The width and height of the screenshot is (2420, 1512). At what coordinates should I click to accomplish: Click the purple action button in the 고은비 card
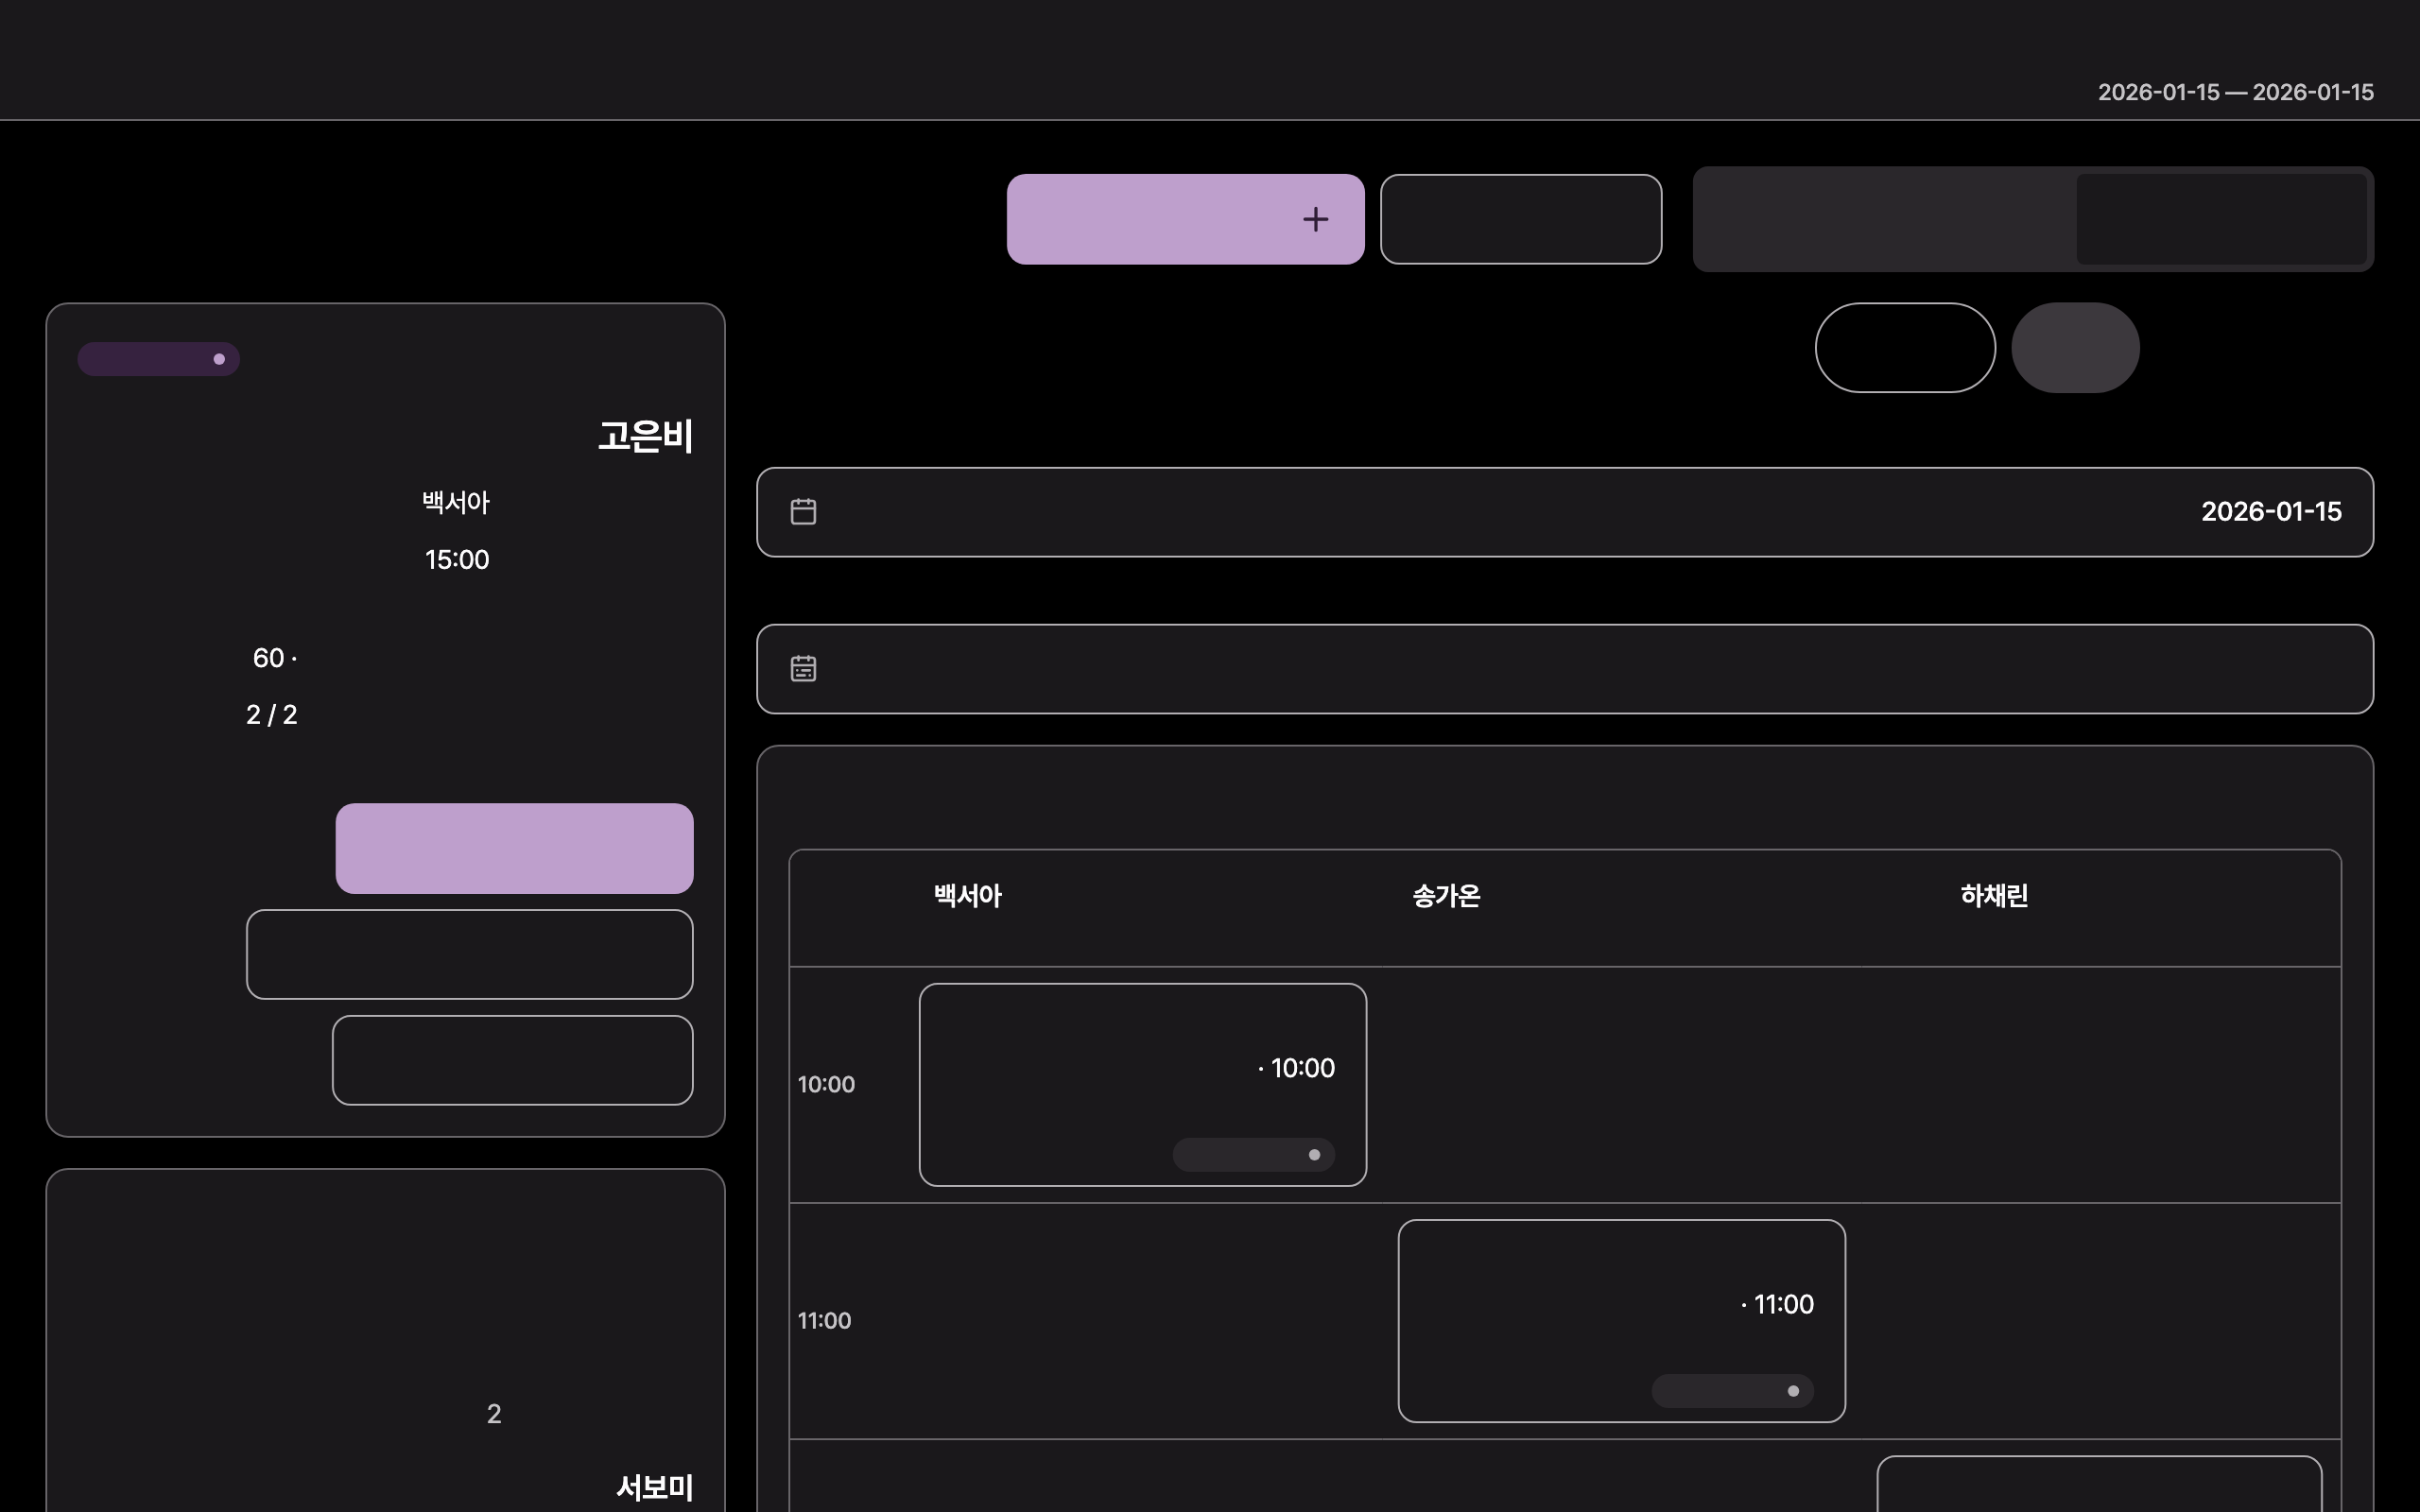[x=514, y=848]
